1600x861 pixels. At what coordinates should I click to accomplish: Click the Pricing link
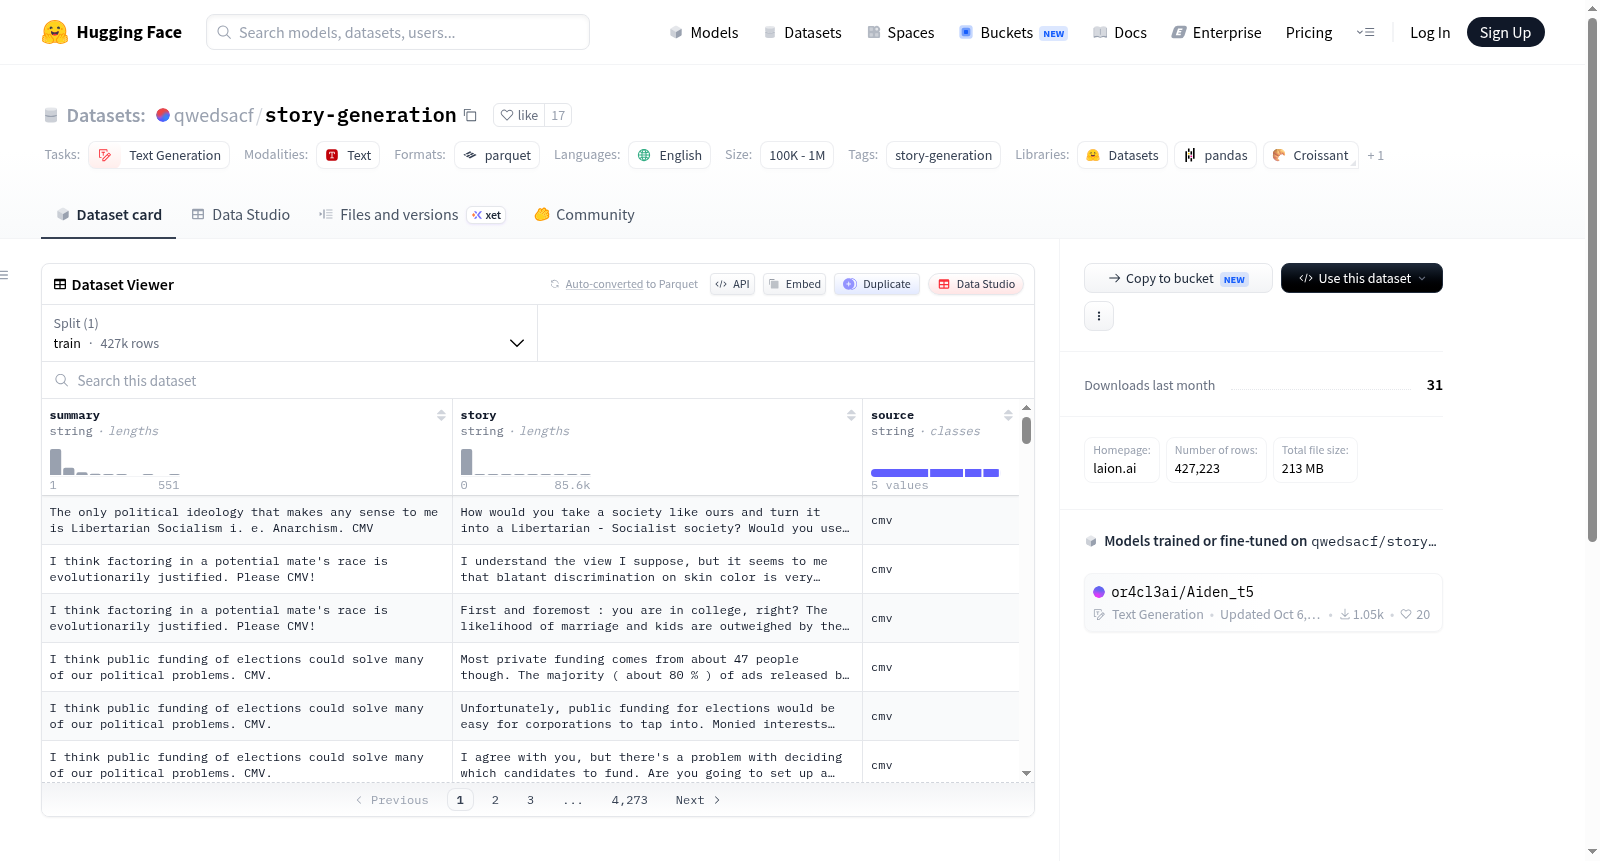click(x=1309, y=32)
